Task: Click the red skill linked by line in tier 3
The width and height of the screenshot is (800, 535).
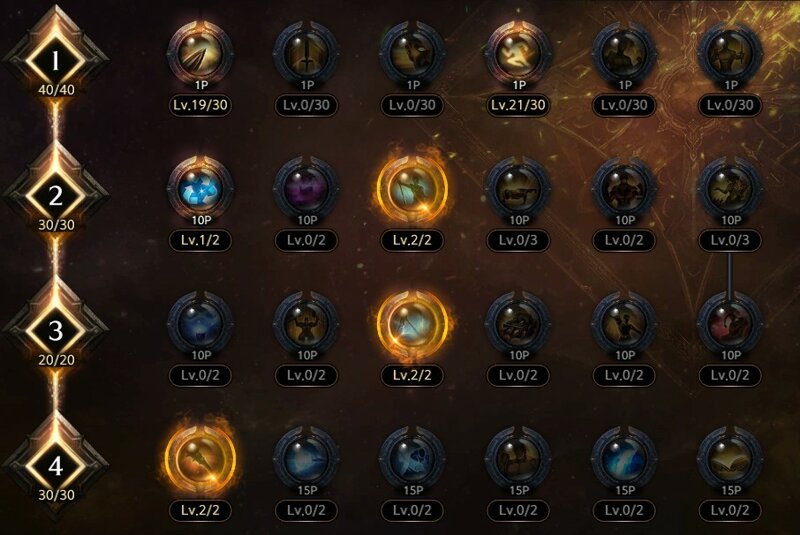Action: [x=730, y=324]
